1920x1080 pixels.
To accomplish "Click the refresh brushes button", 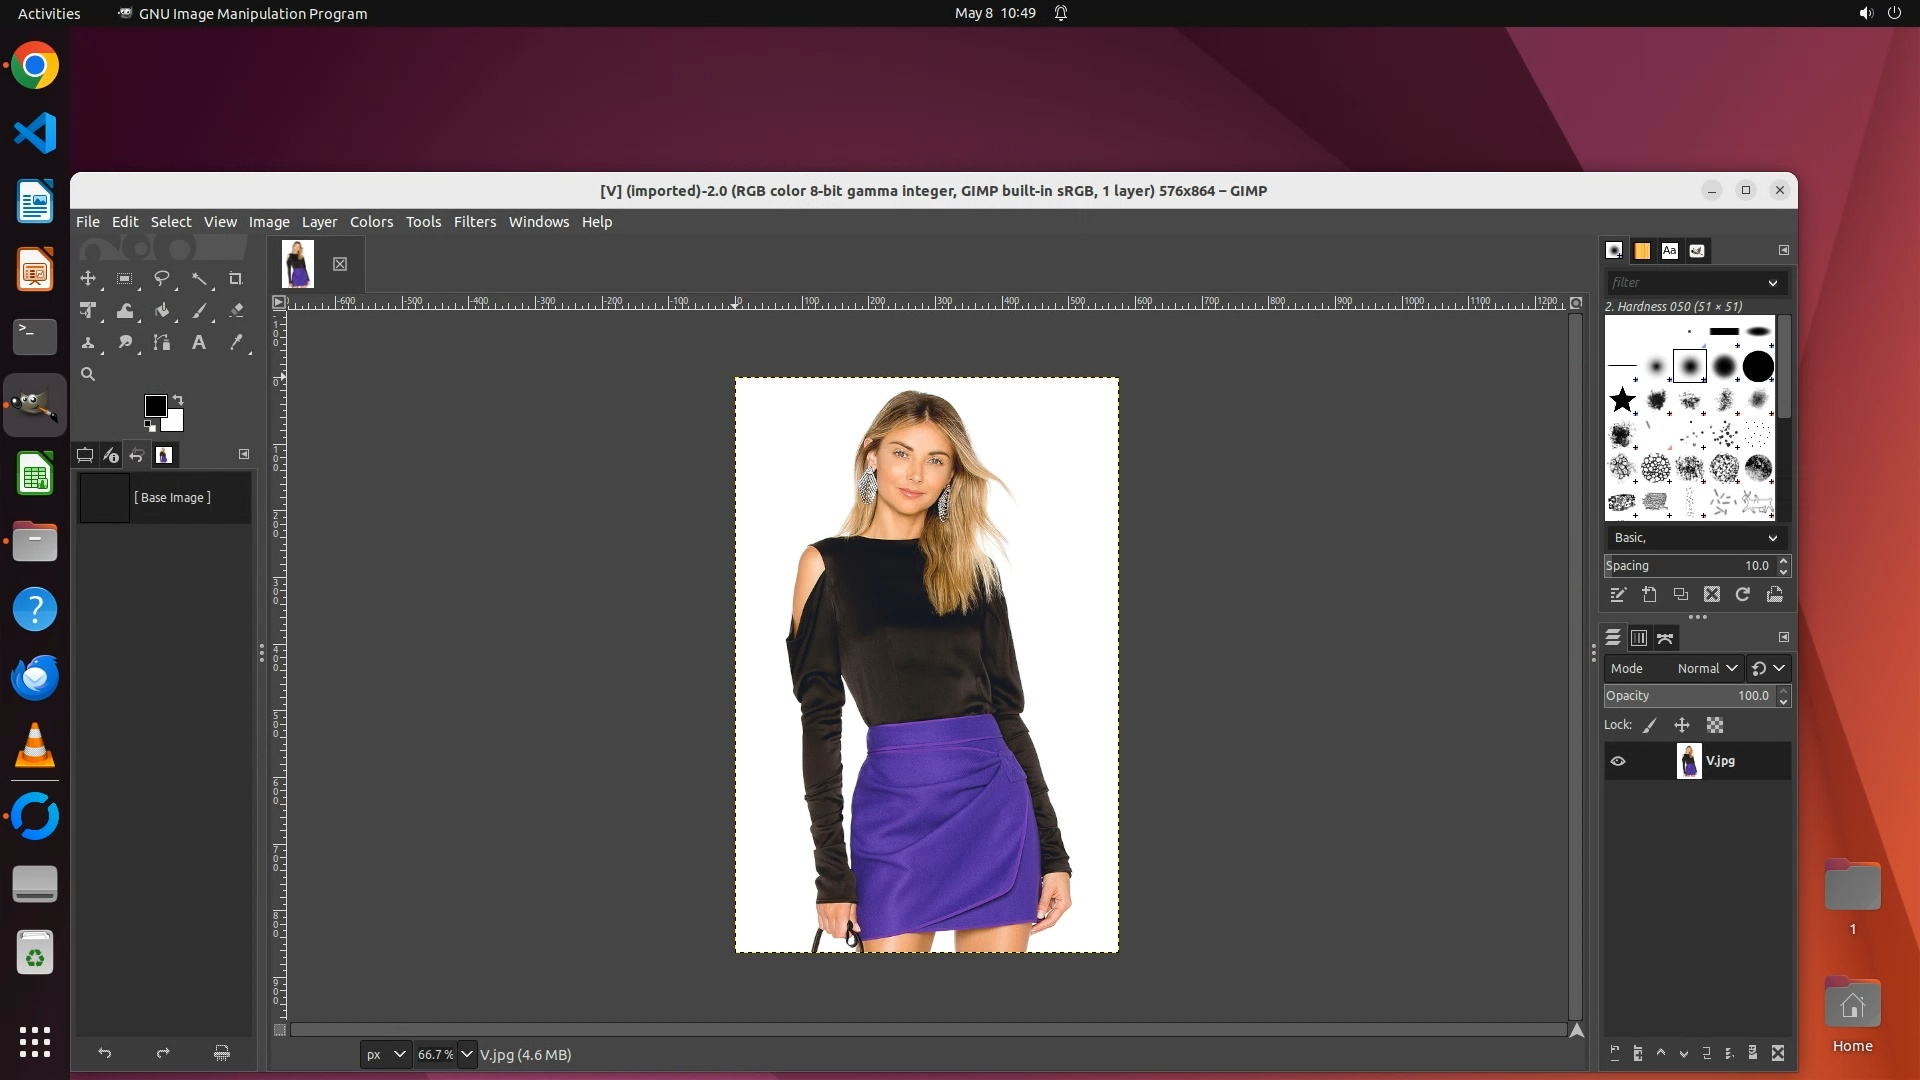I will point(1743,595).
